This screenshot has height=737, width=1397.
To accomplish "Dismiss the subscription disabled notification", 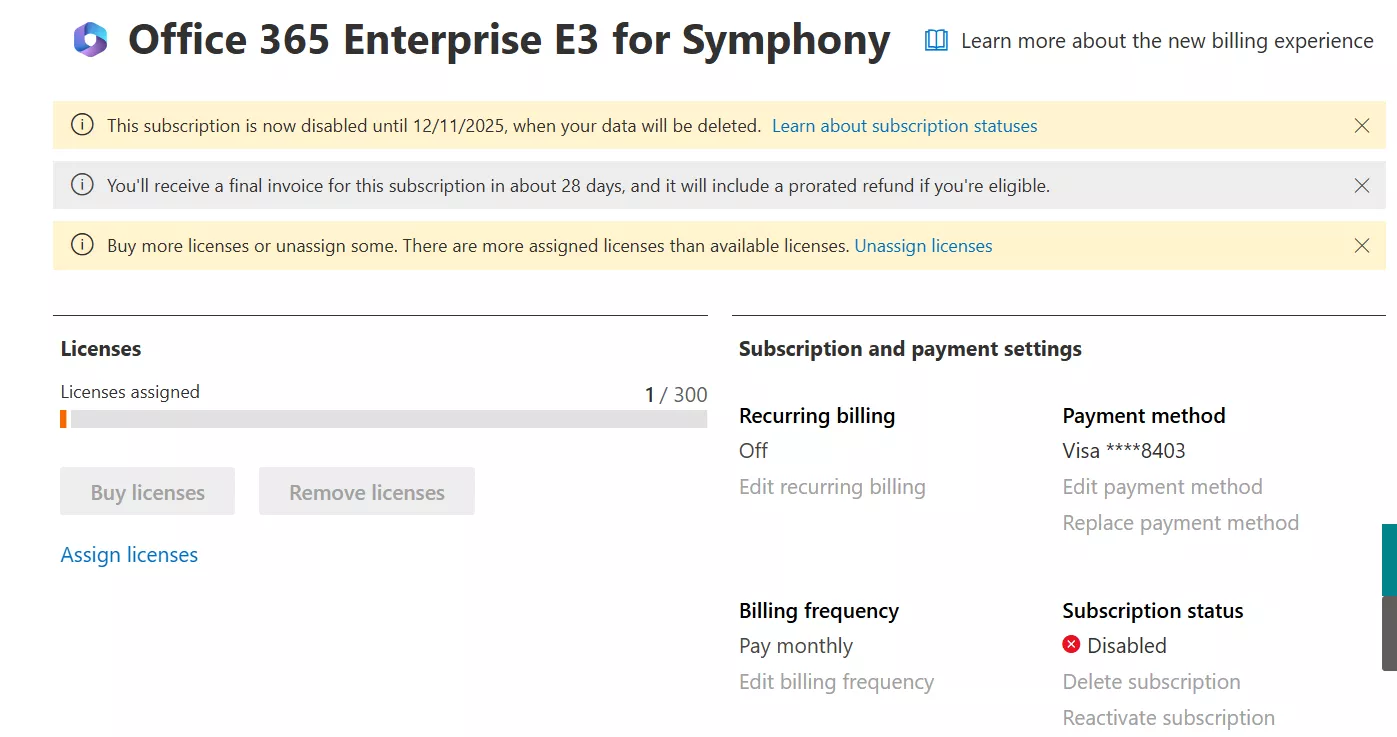I will coord(1361,126).
